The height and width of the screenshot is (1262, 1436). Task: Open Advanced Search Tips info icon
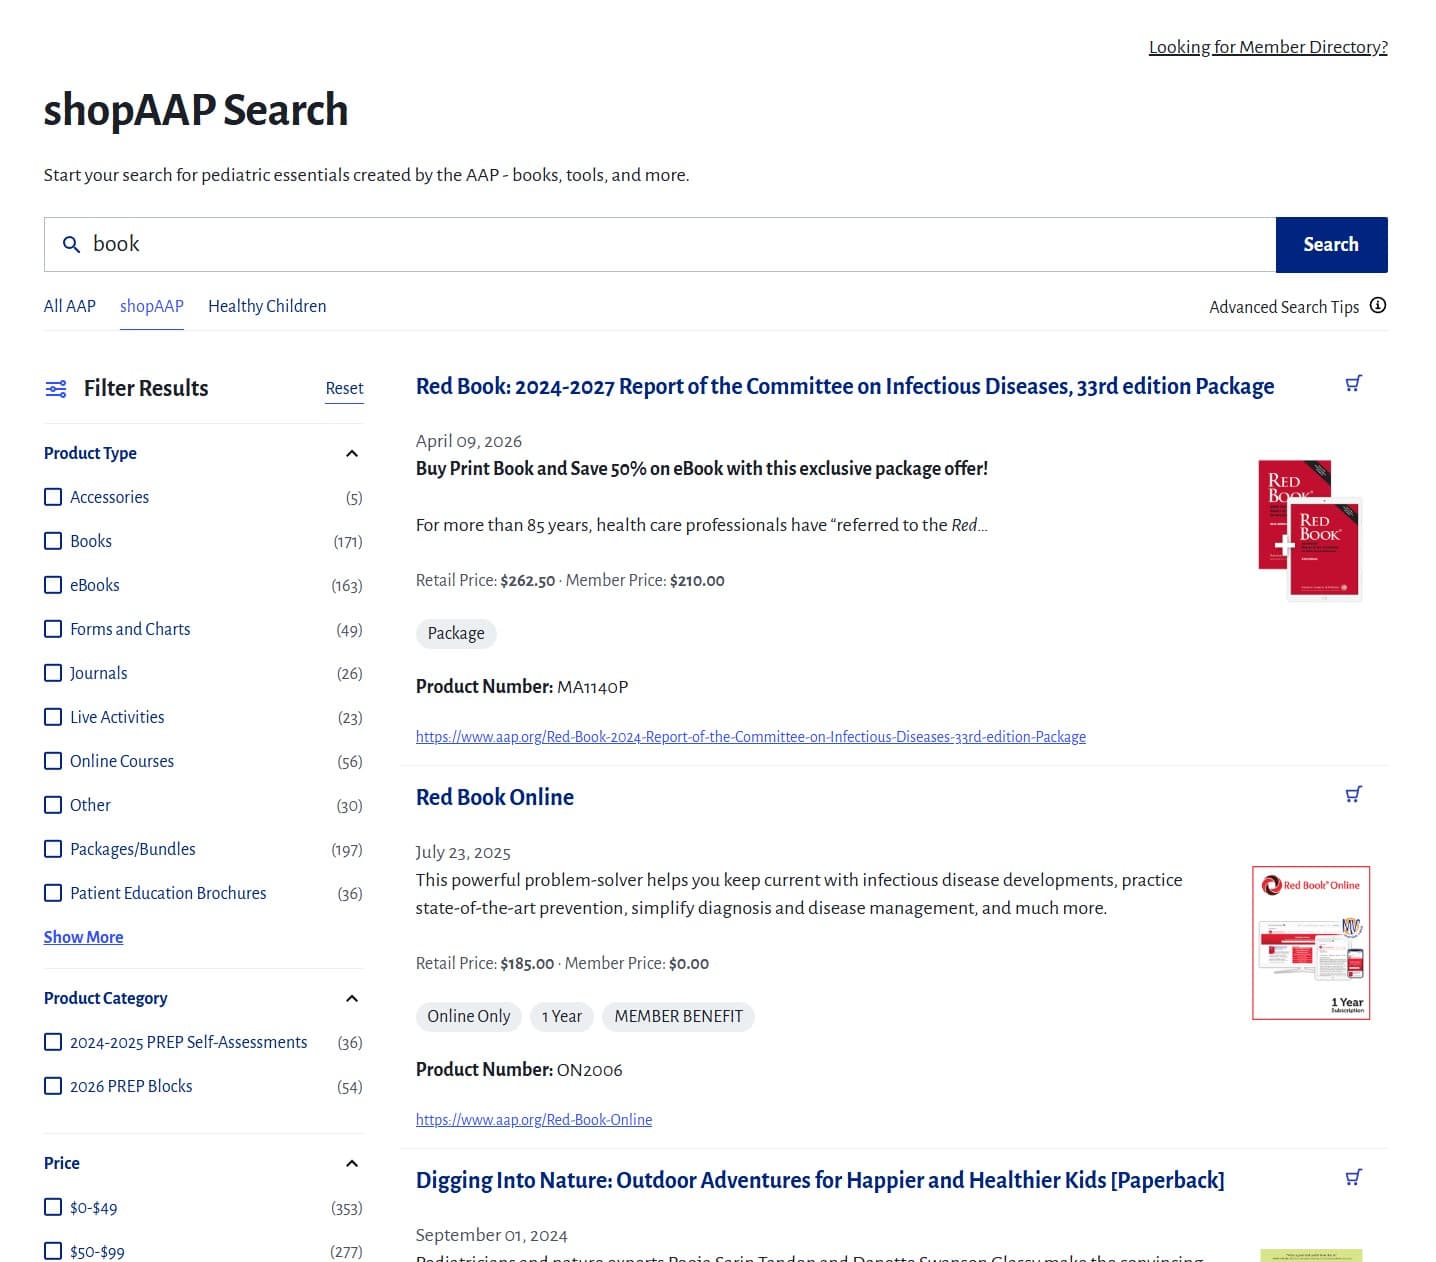[1378, 306]
